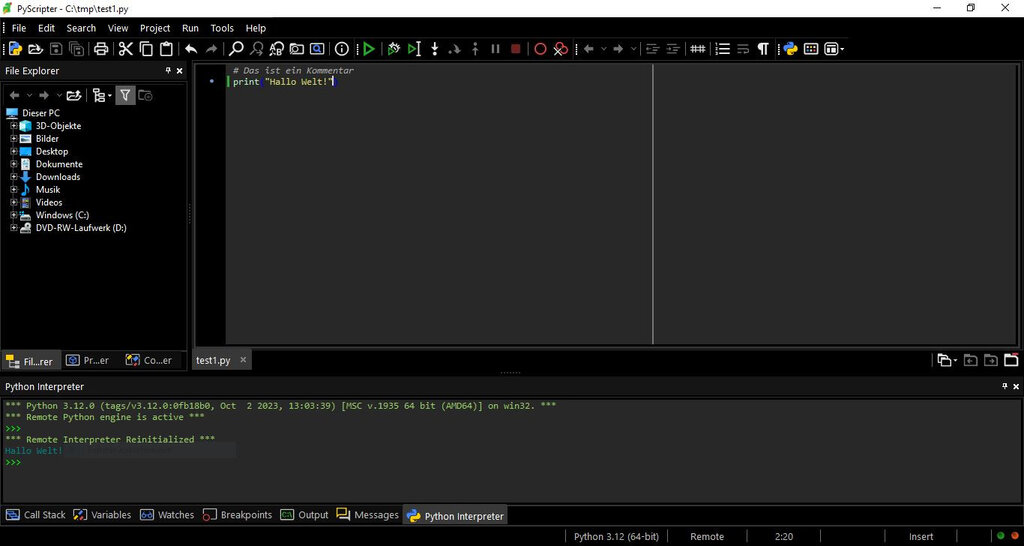Open the layouts dropdown arrow in toolbar
Image resolution: width=1024 pixels, height=546 pixels.
point(843,49)
